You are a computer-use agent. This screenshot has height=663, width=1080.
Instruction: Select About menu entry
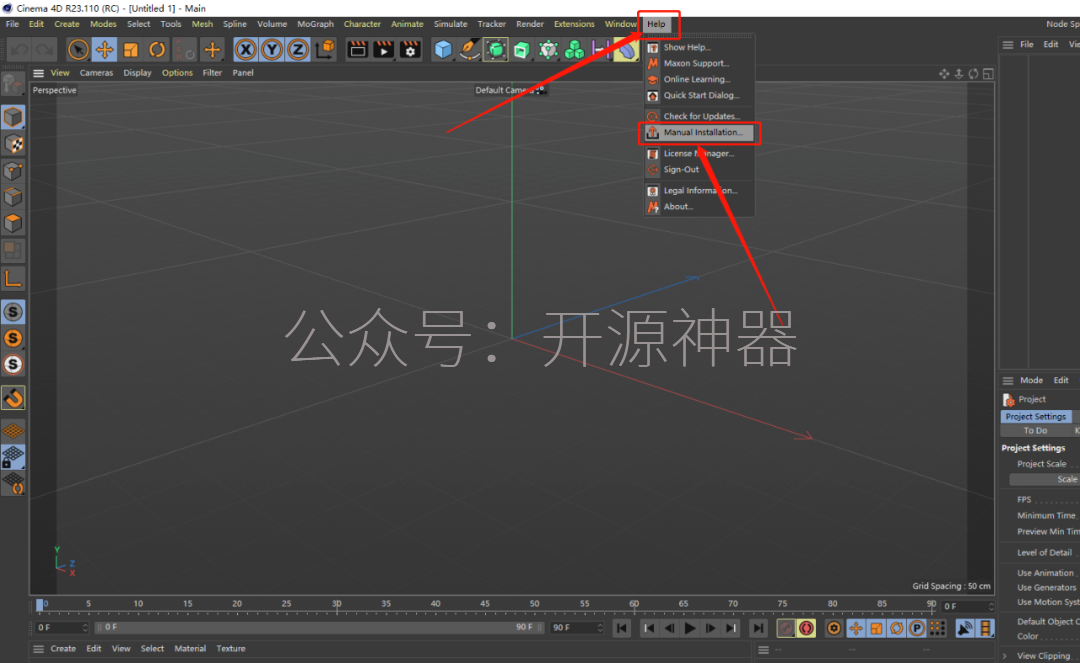[699, 207]
